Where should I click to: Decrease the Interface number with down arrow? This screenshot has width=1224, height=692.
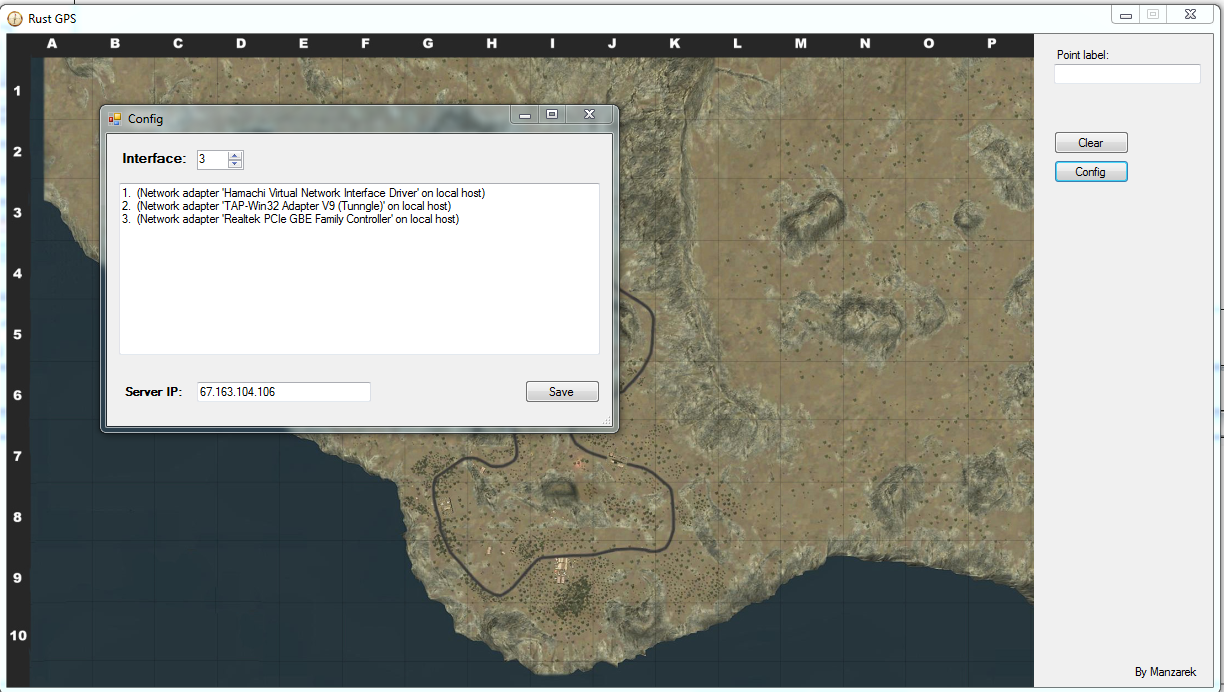tap(235, 163)
